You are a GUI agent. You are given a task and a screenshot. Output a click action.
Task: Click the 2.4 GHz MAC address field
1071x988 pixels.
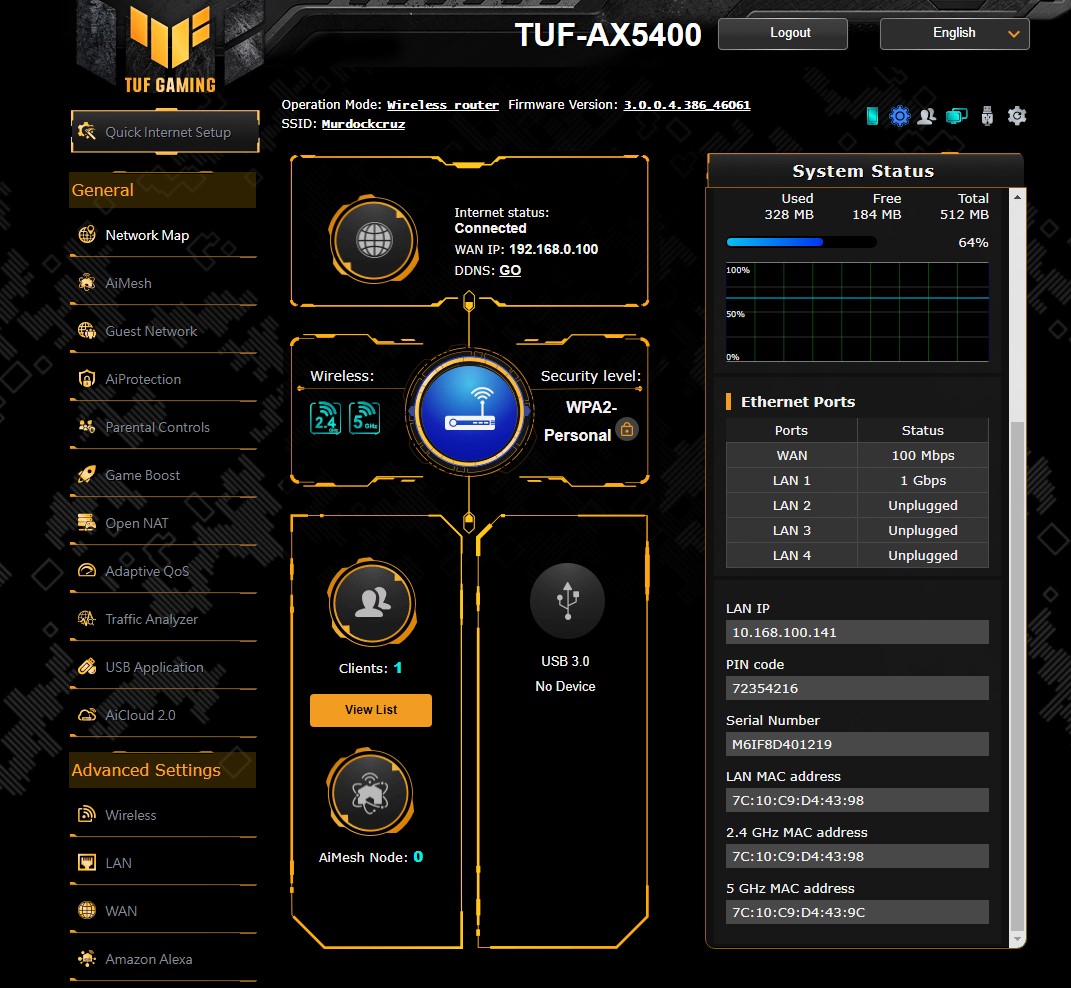click(x=857, y=856)
